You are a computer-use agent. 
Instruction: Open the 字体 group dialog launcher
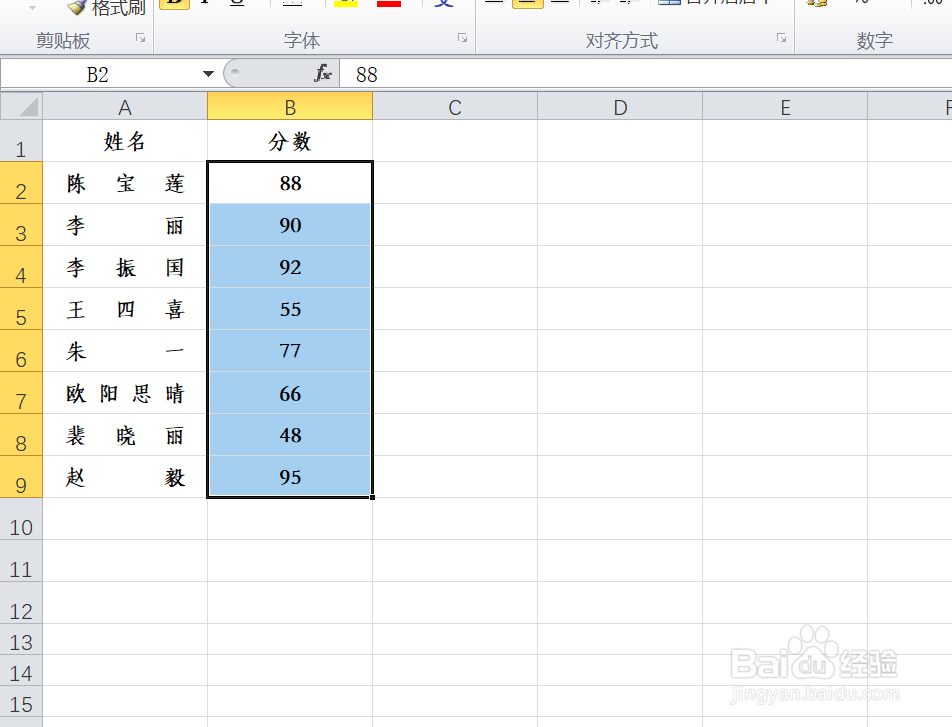click(x=462, y=38)
